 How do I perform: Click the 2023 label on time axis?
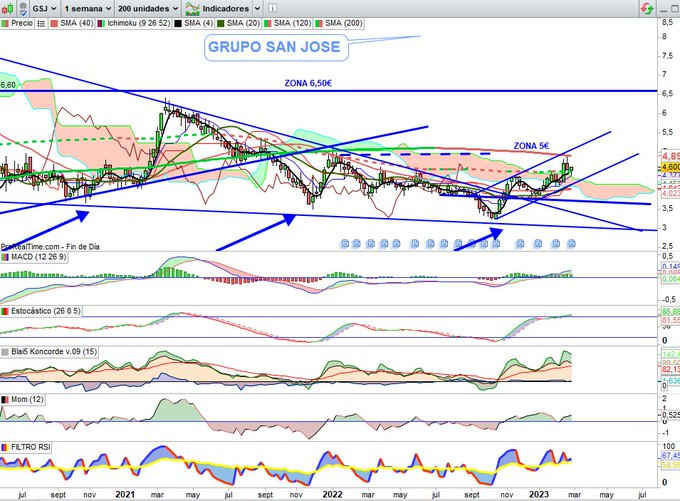pos(539,494)
